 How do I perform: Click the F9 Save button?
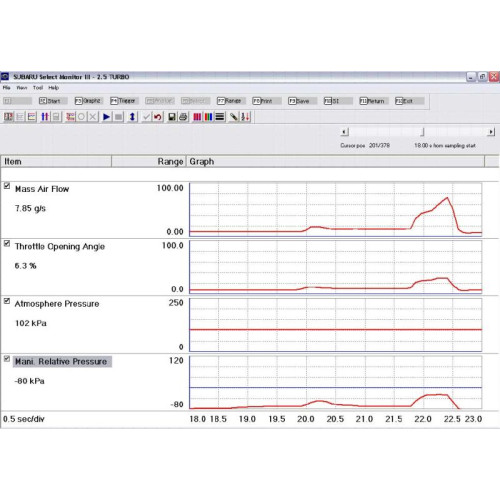[302, 101]
